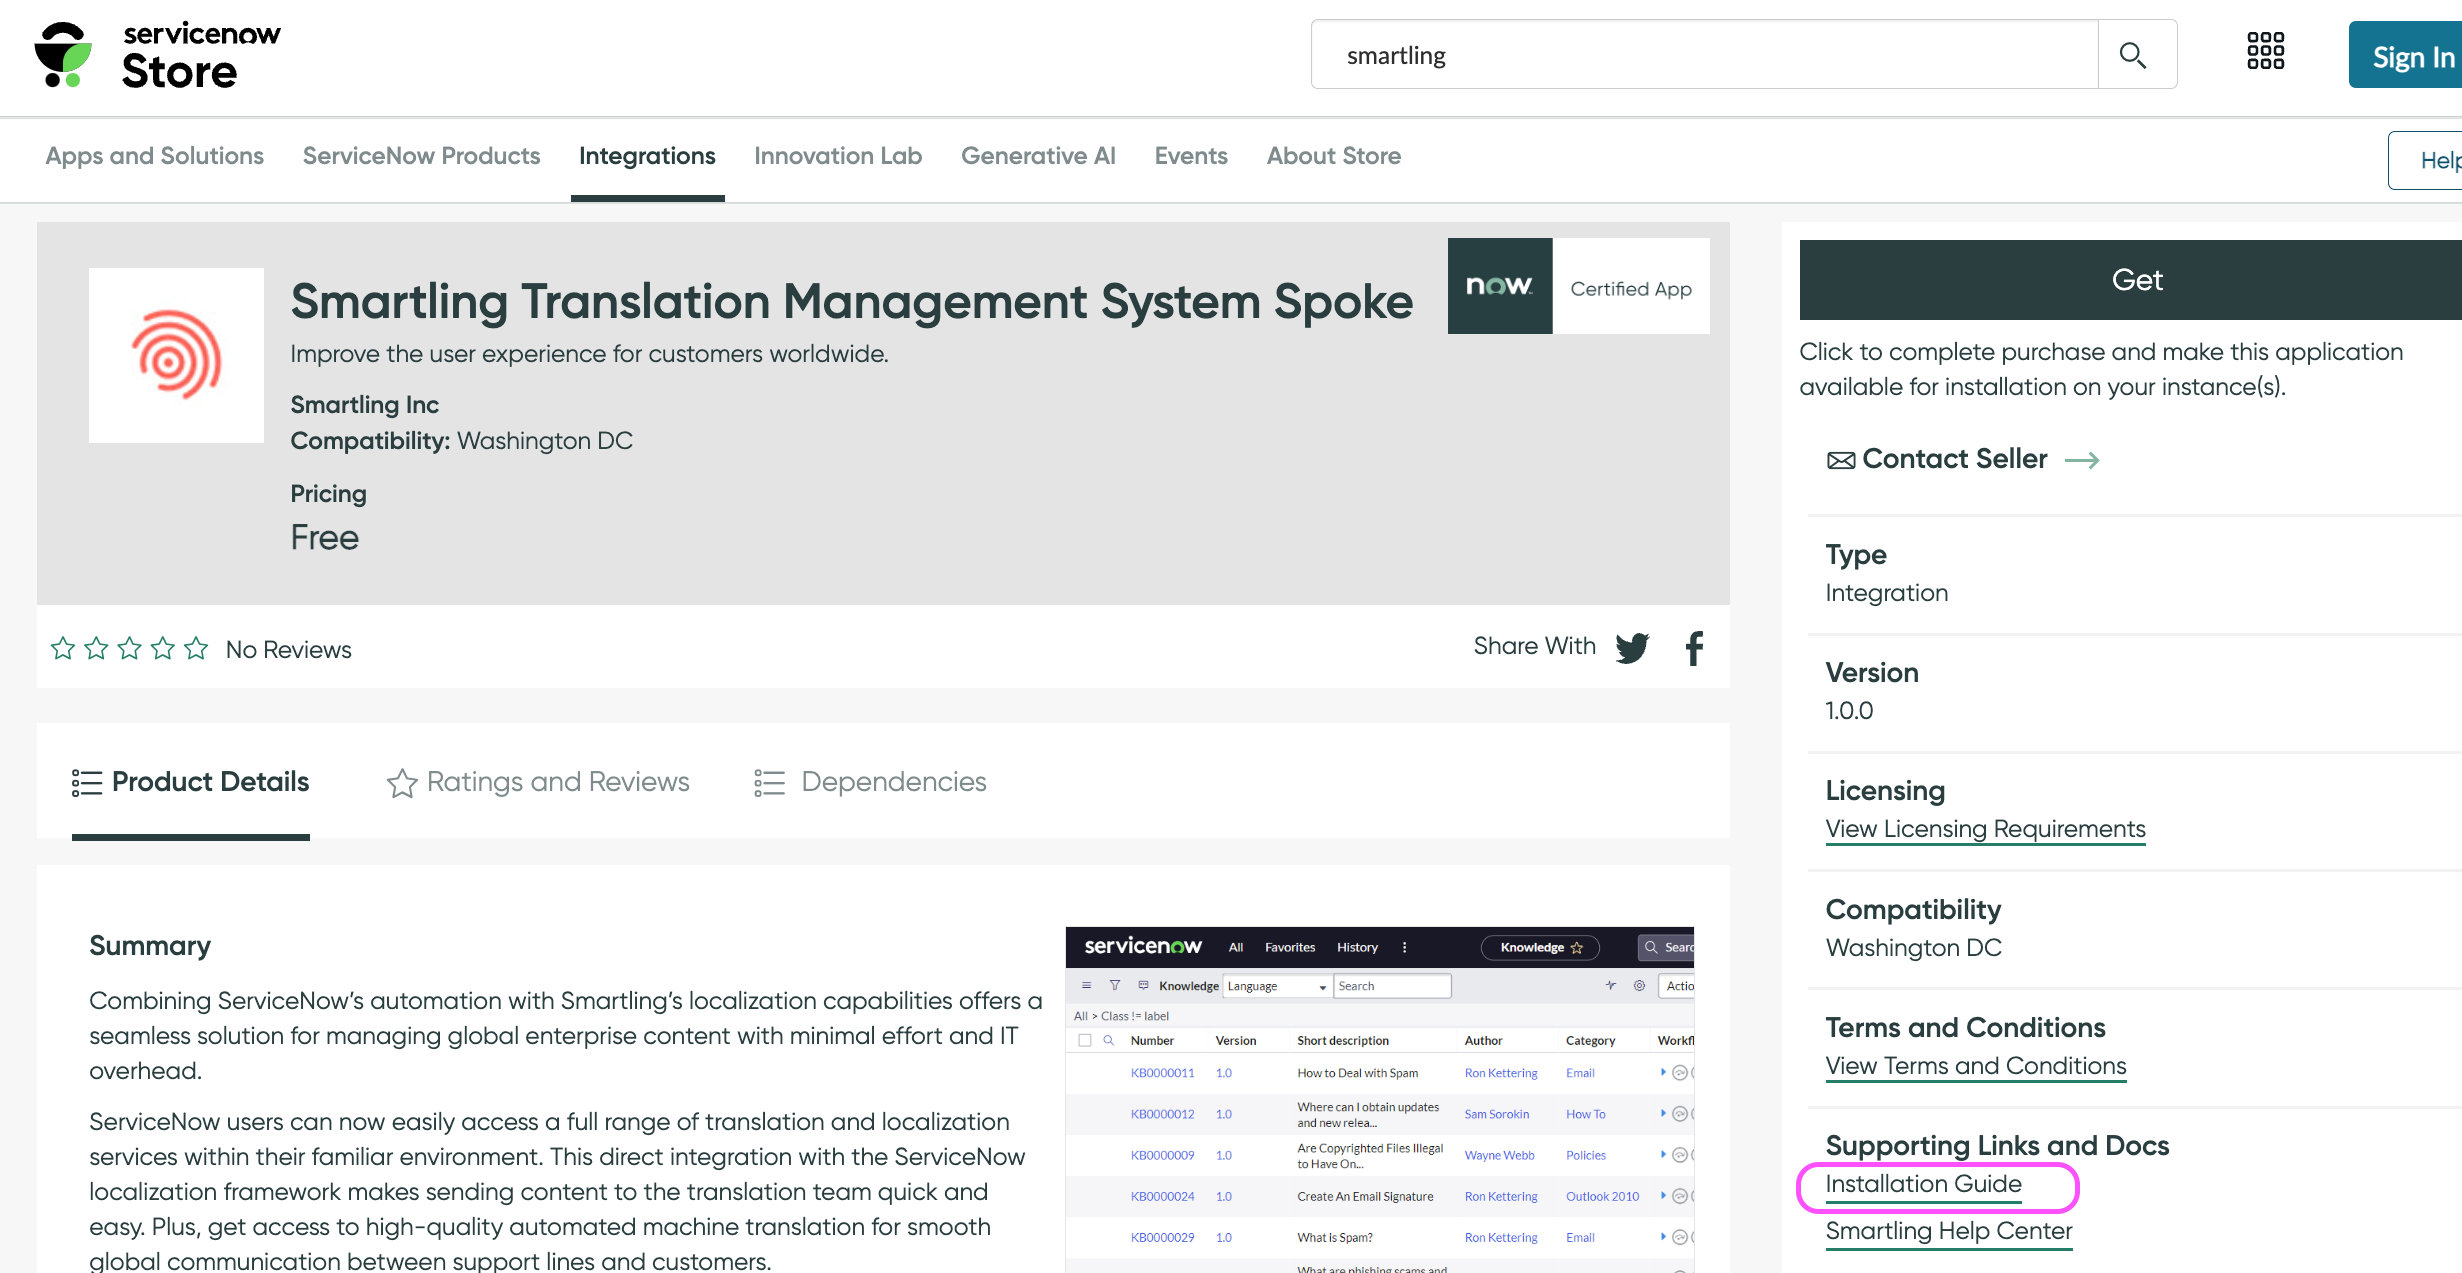2462x1273 pixels.
Task: Click the search magnifier button
Action: click(x=2133, y=55)
